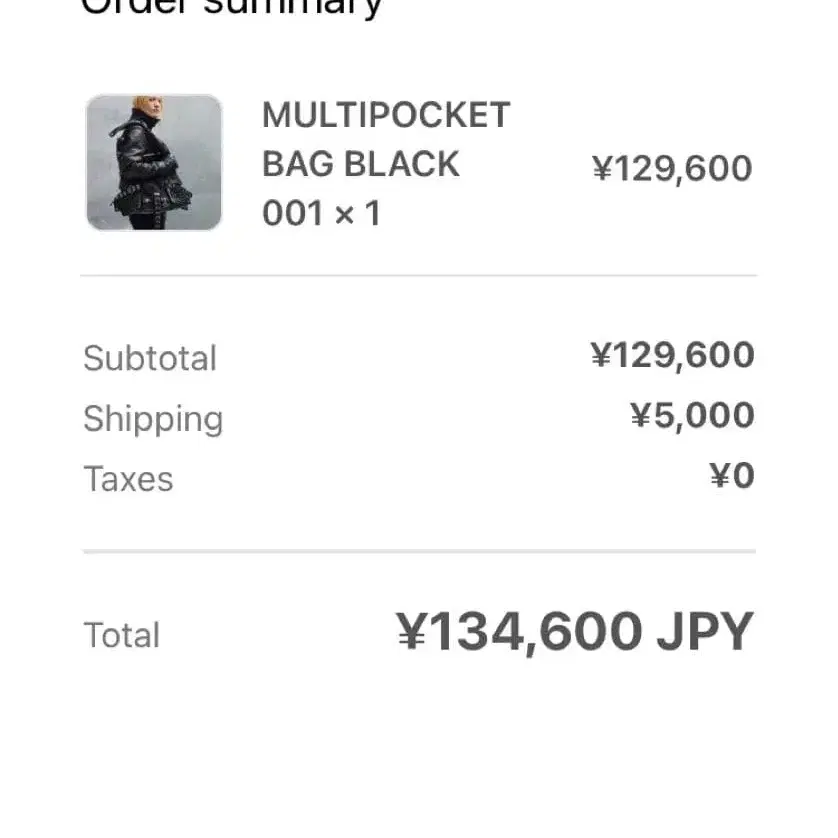Tap the '001 × 1' quantity text
Image resolution: width=838 pixels, height=838 pixels.
[321, 213]
